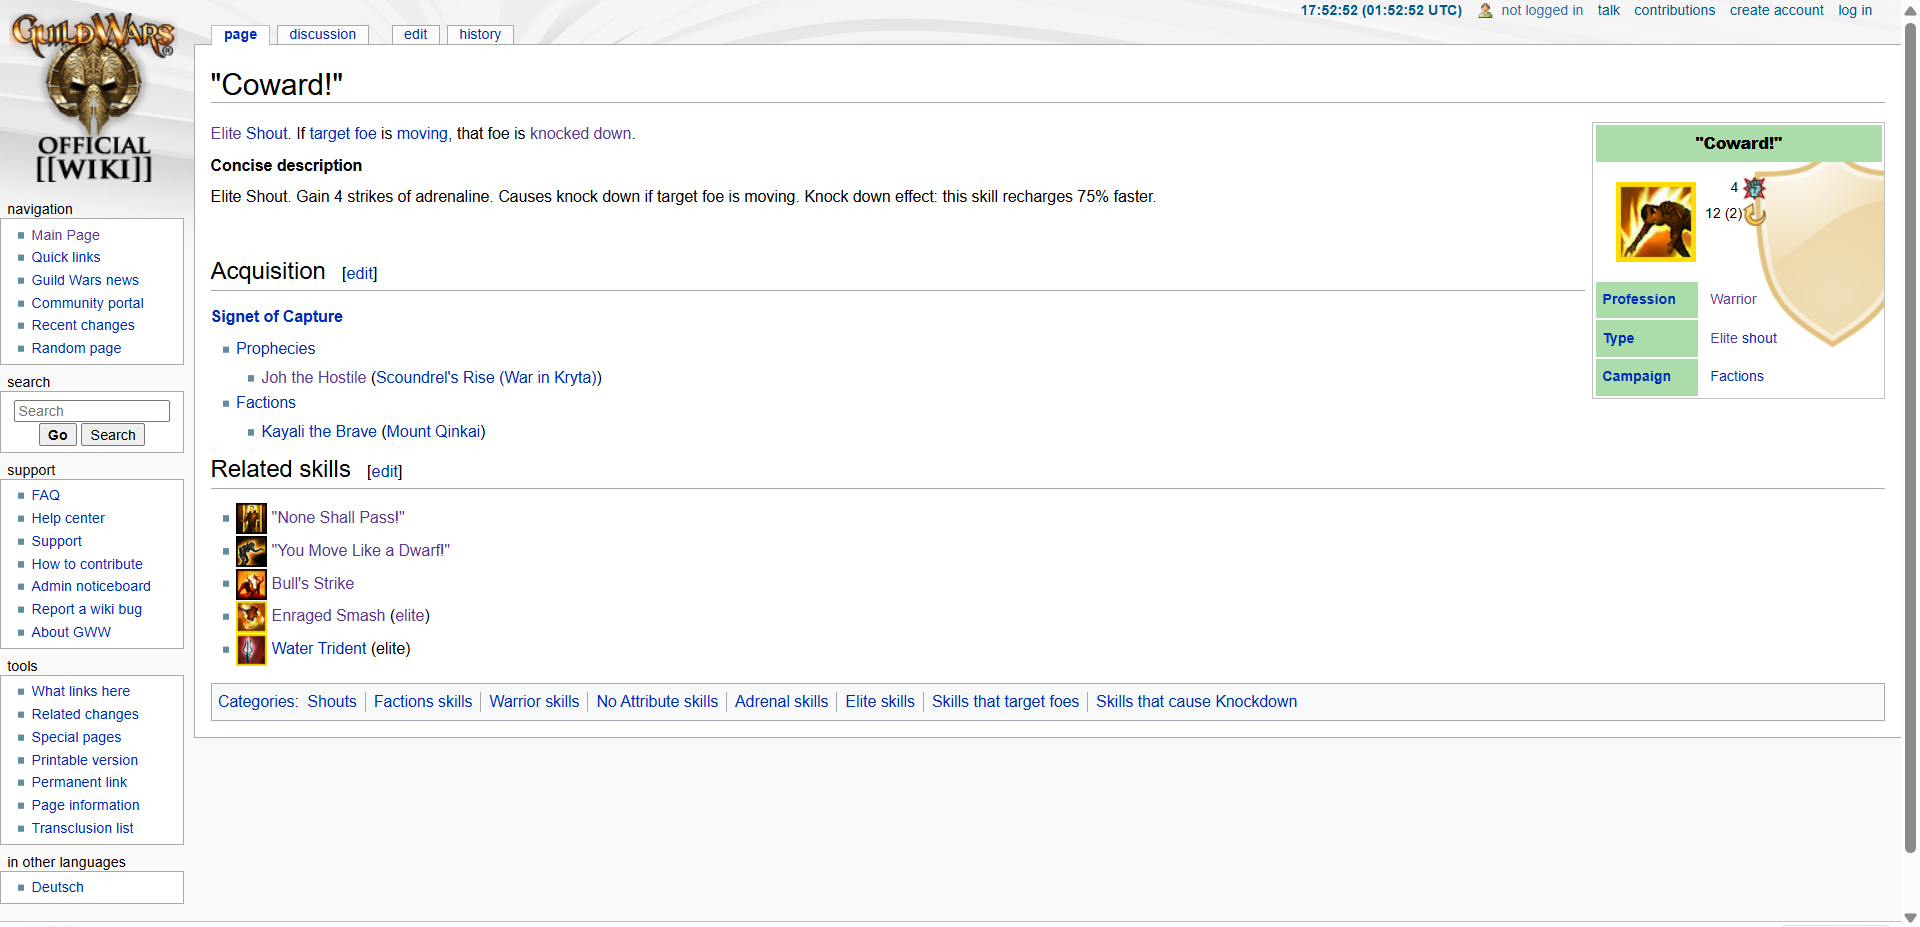1920x927 pixels.
Task: Click the user icon next to not logged in
Action: tap(1485, 11)
